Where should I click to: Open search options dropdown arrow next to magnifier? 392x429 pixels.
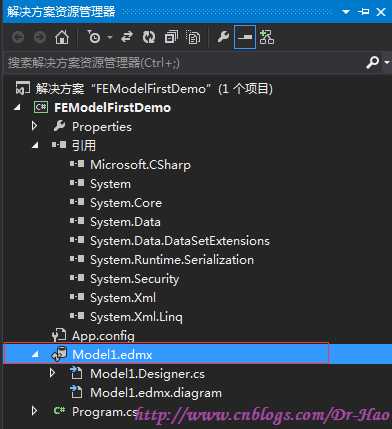point(387,62)
